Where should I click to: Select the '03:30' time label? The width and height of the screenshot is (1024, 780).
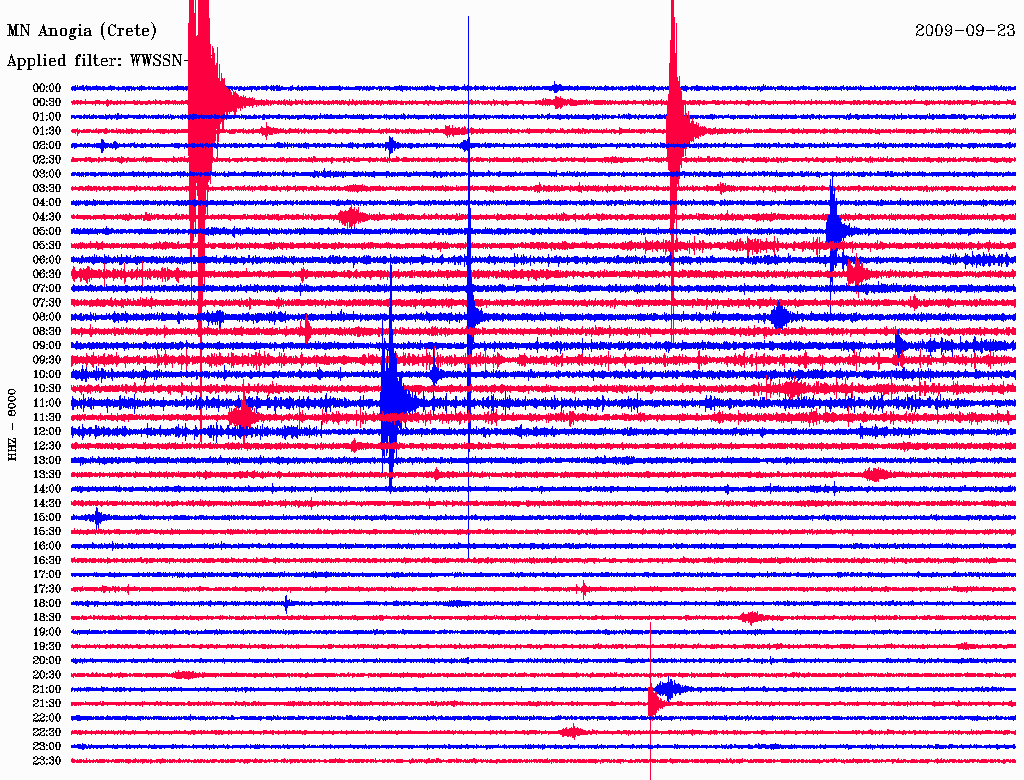(47, 188)
